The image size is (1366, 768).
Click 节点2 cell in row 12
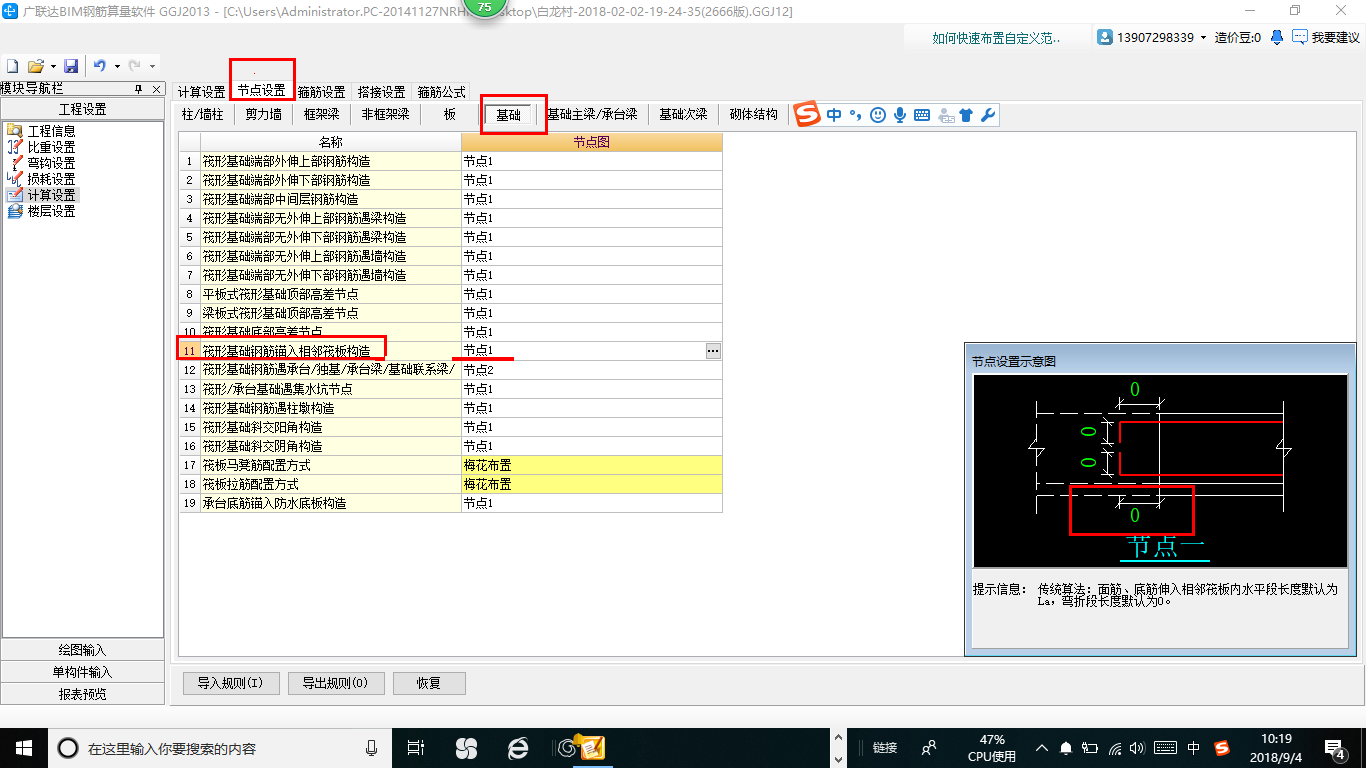[591, 370]
